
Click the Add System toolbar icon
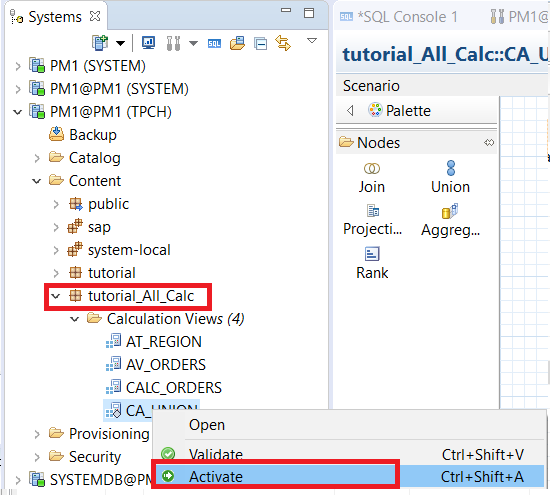[x=100, y=43]
